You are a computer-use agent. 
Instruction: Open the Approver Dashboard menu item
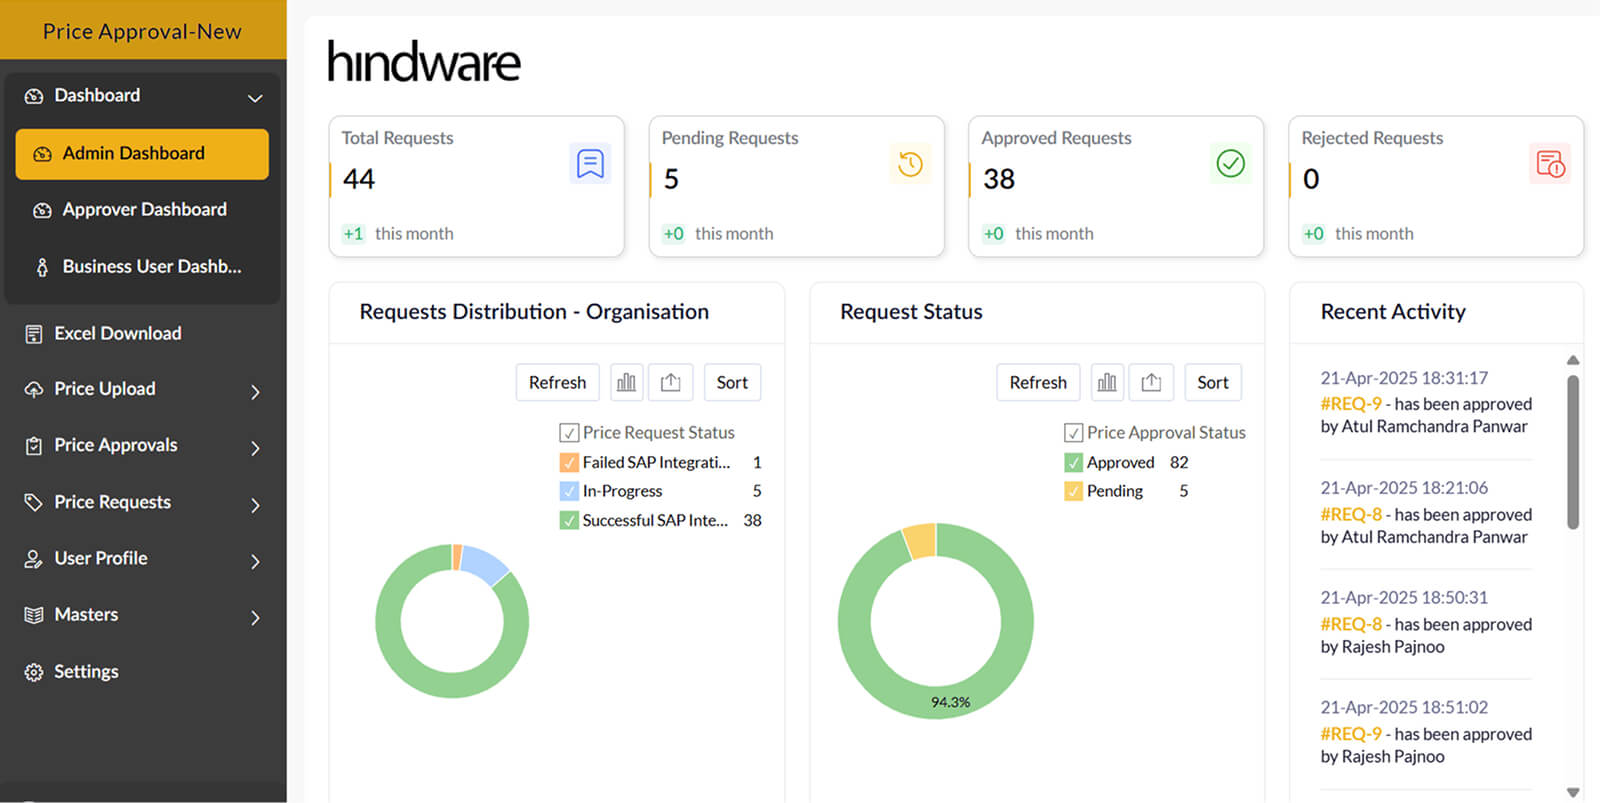pyautogui.click(x=144, y=210)
